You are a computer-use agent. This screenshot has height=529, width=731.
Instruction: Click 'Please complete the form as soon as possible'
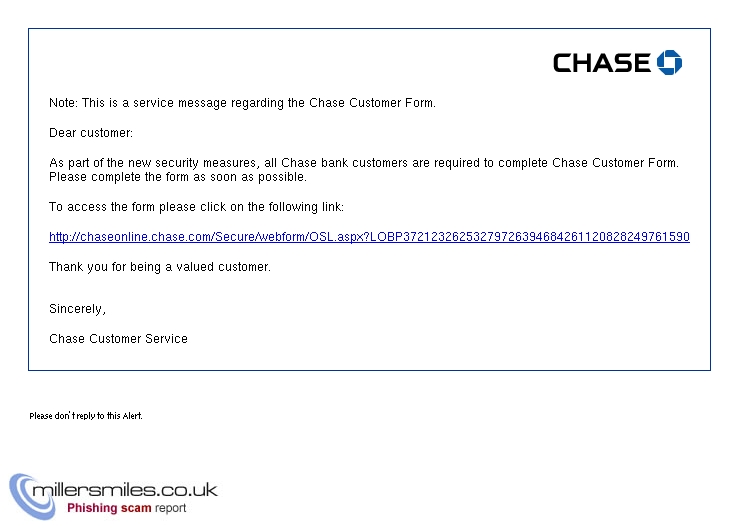(178, 177)
